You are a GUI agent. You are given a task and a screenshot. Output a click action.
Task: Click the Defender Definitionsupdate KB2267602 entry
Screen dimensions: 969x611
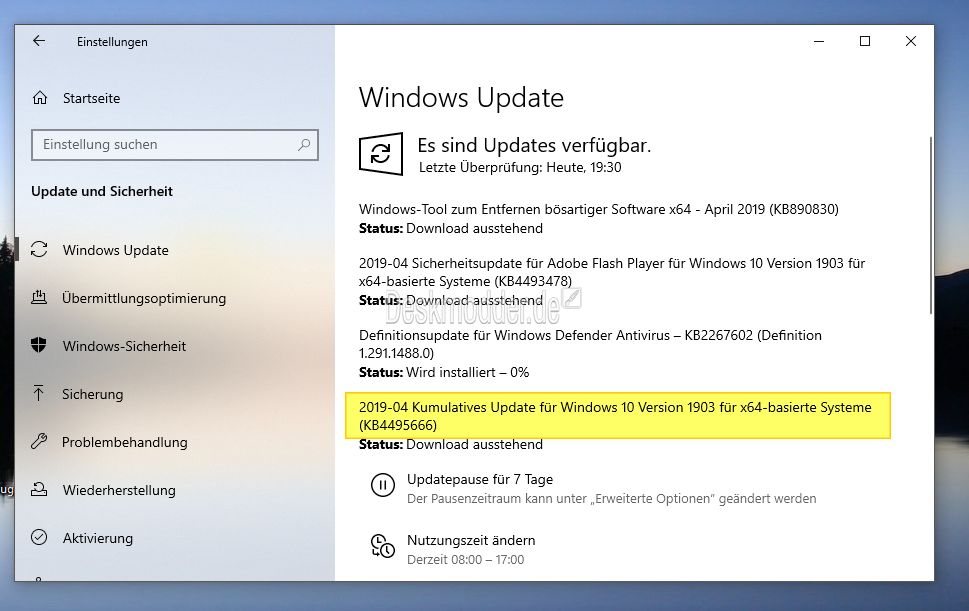[x=590, y=344]
